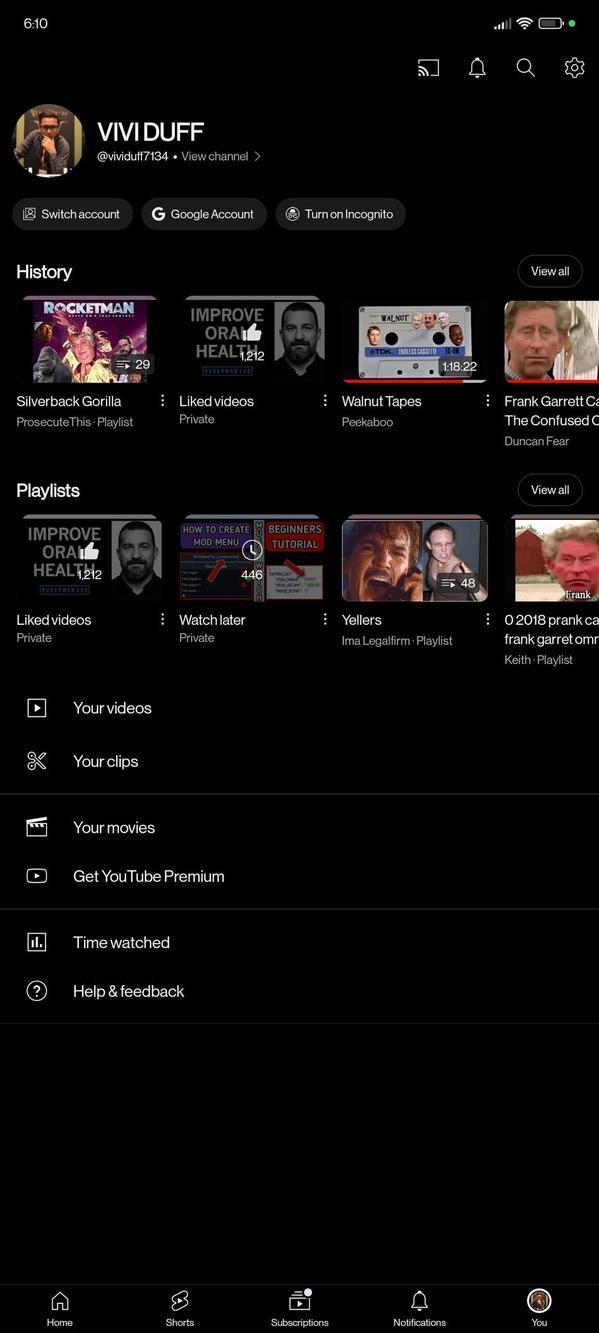Screen dimensions: 599x1333
Task: Open more options for Silverback Gorilla
Action: coord(163,401)
